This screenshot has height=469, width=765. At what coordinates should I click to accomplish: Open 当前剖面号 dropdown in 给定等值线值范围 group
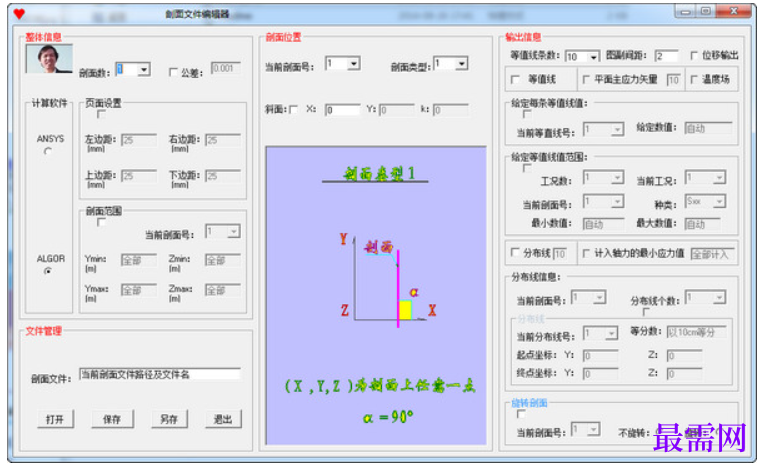tap(618, 201)
